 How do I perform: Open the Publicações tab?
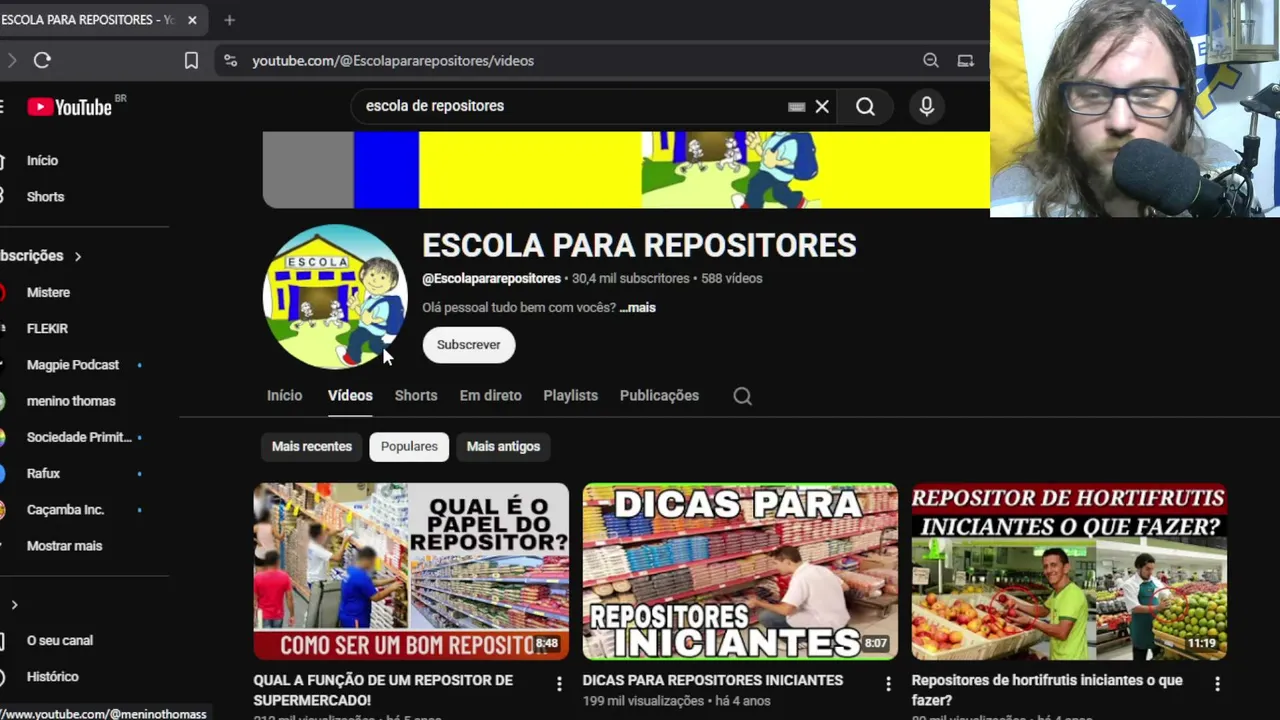pyautogui.click(x=659, y=396)
